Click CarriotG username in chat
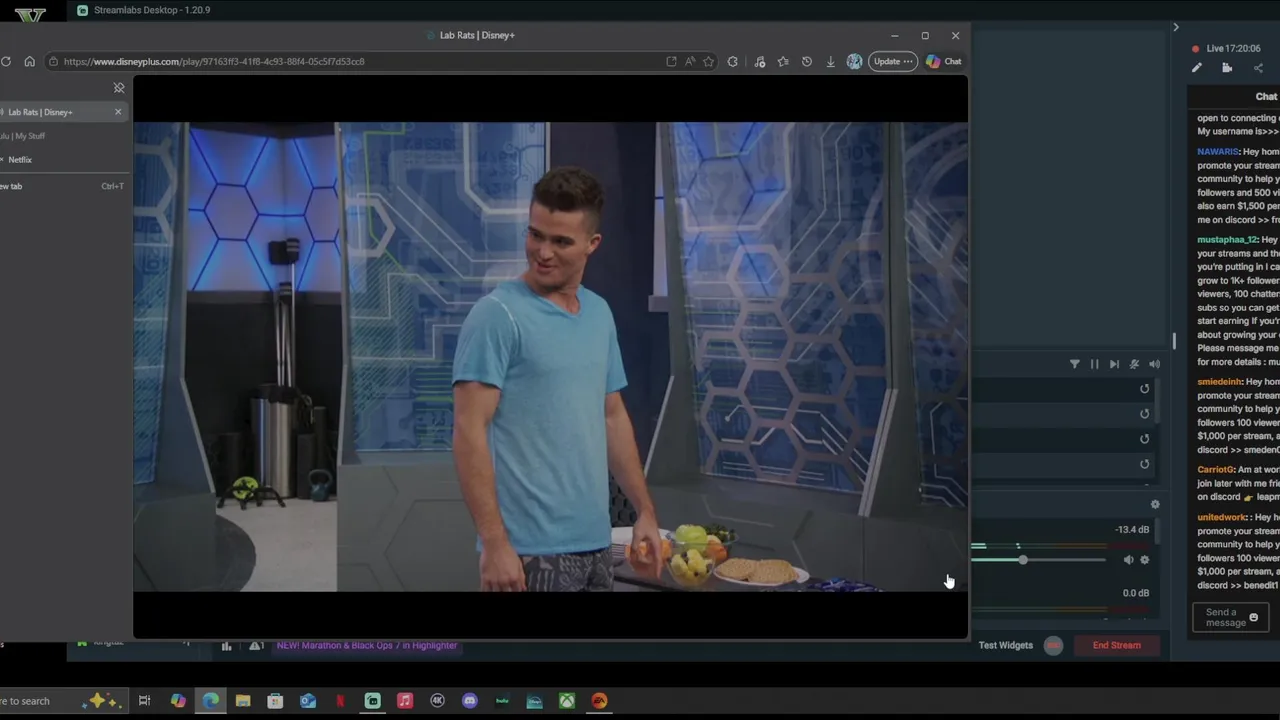Screen dimensions: 1280x720 point(1215,469)
